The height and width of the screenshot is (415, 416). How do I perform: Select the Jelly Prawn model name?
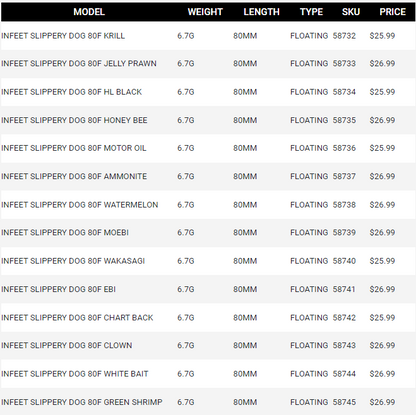point(79,64)
